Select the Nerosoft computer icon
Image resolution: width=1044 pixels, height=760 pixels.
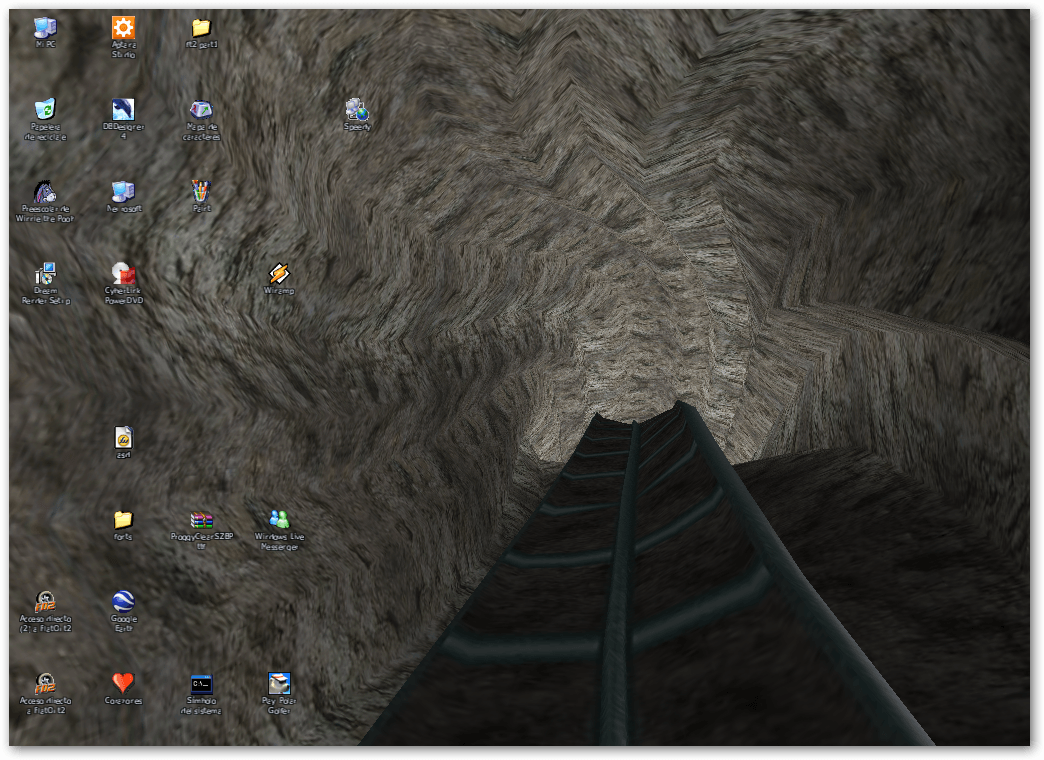tap(123, 192)
